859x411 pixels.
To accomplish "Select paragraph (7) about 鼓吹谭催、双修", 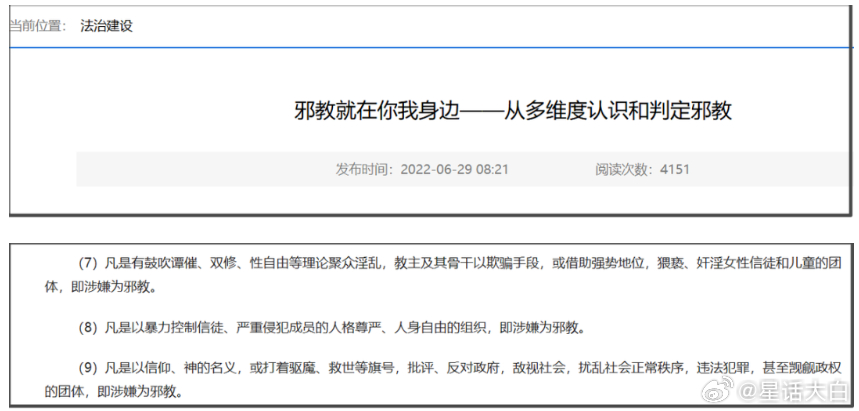I will click(443, 275).
